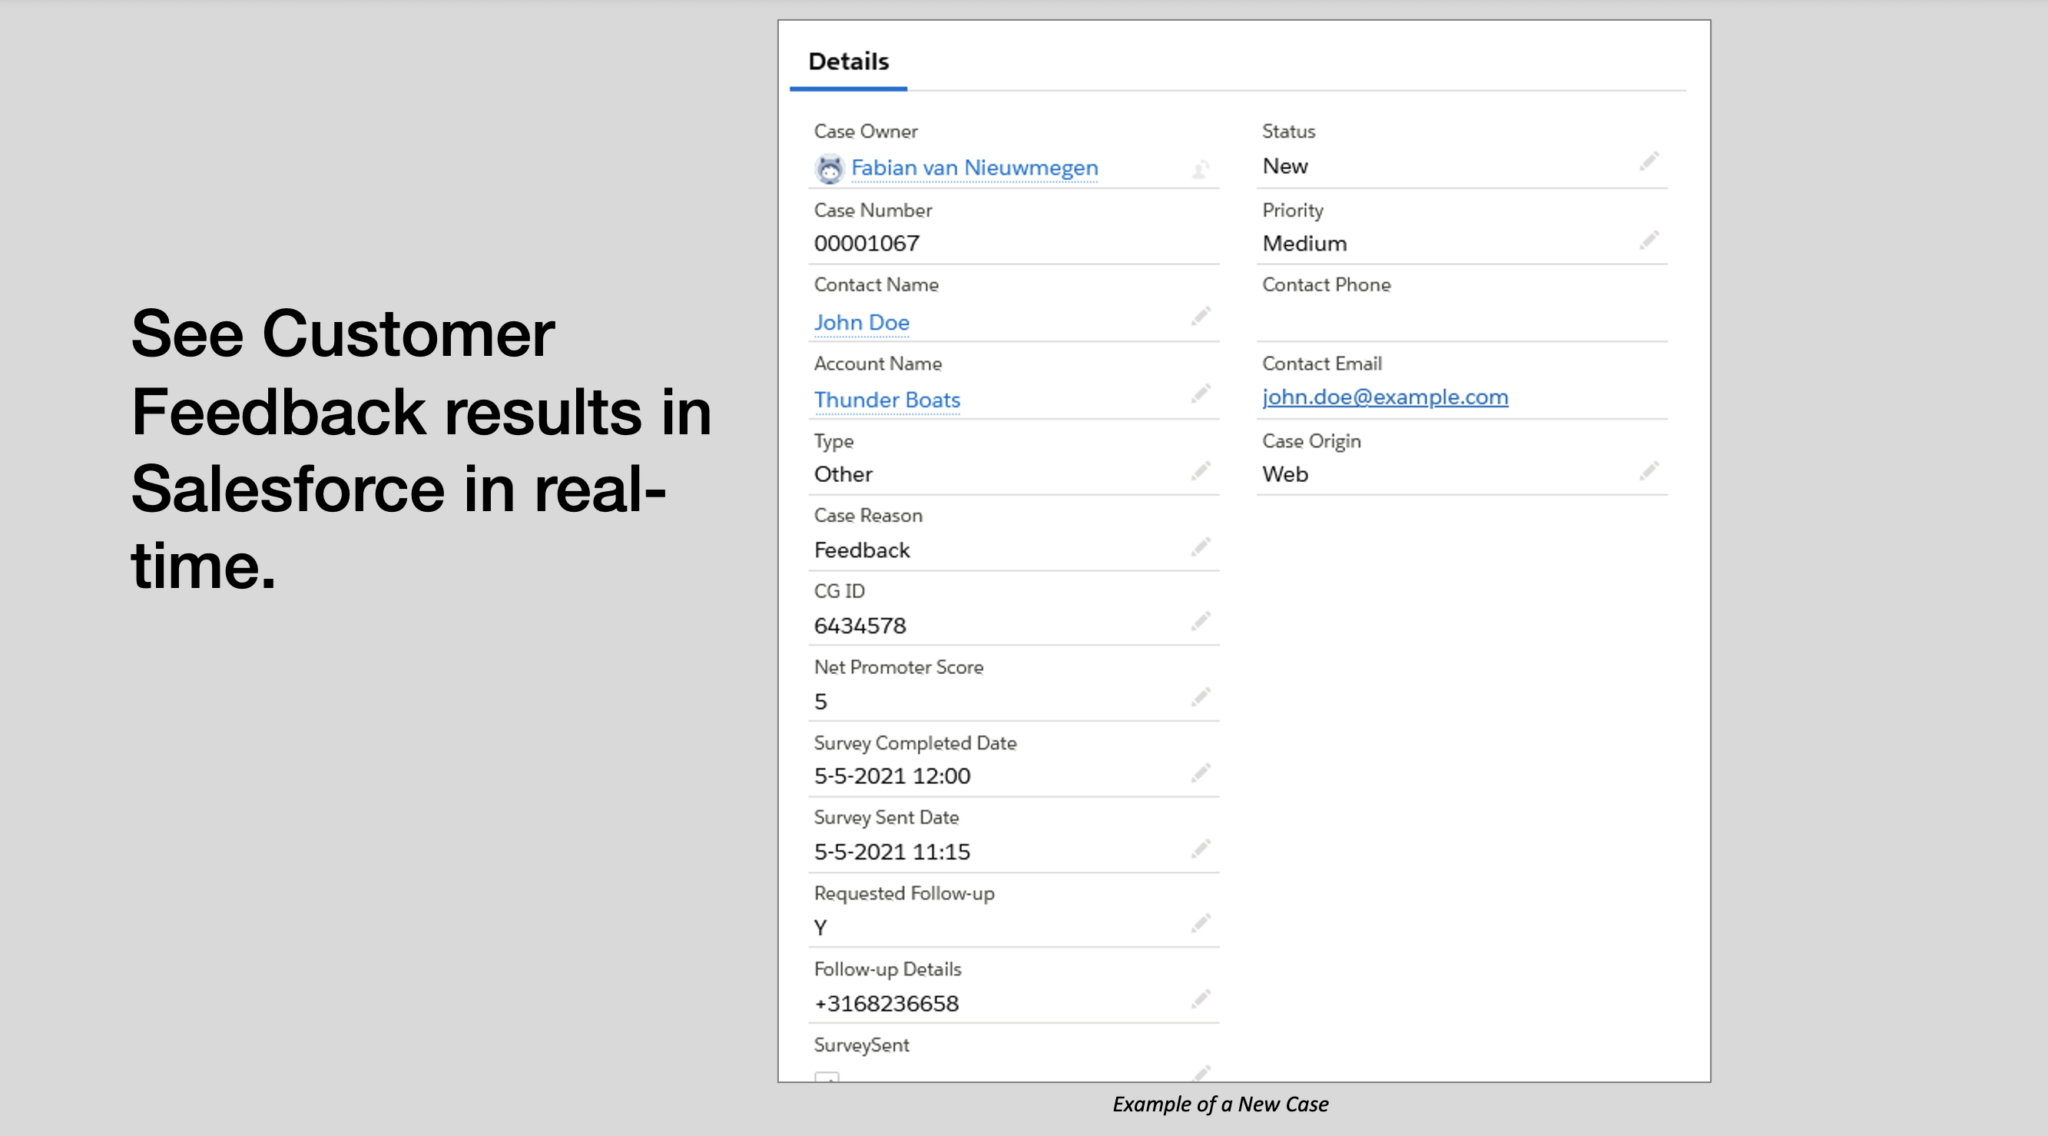Edit the Case Origin pencil icon
This screenshot has width=2048, height=1136.
(x=1649, y=470)
